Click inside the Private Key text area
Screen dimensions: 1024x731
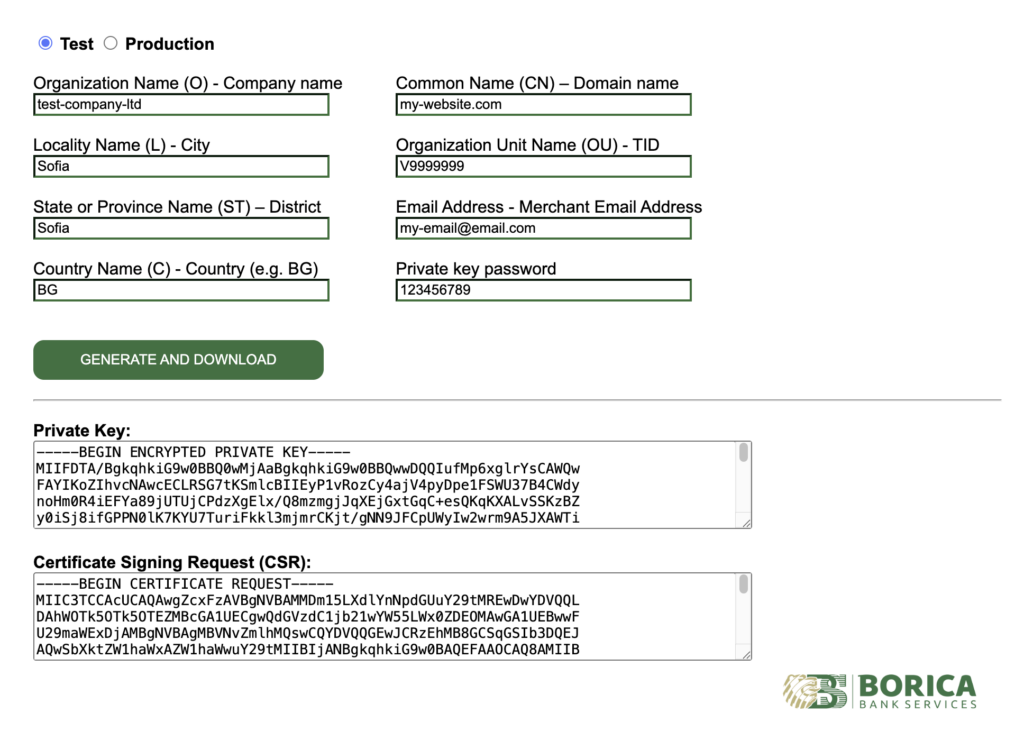coord(380,485)
